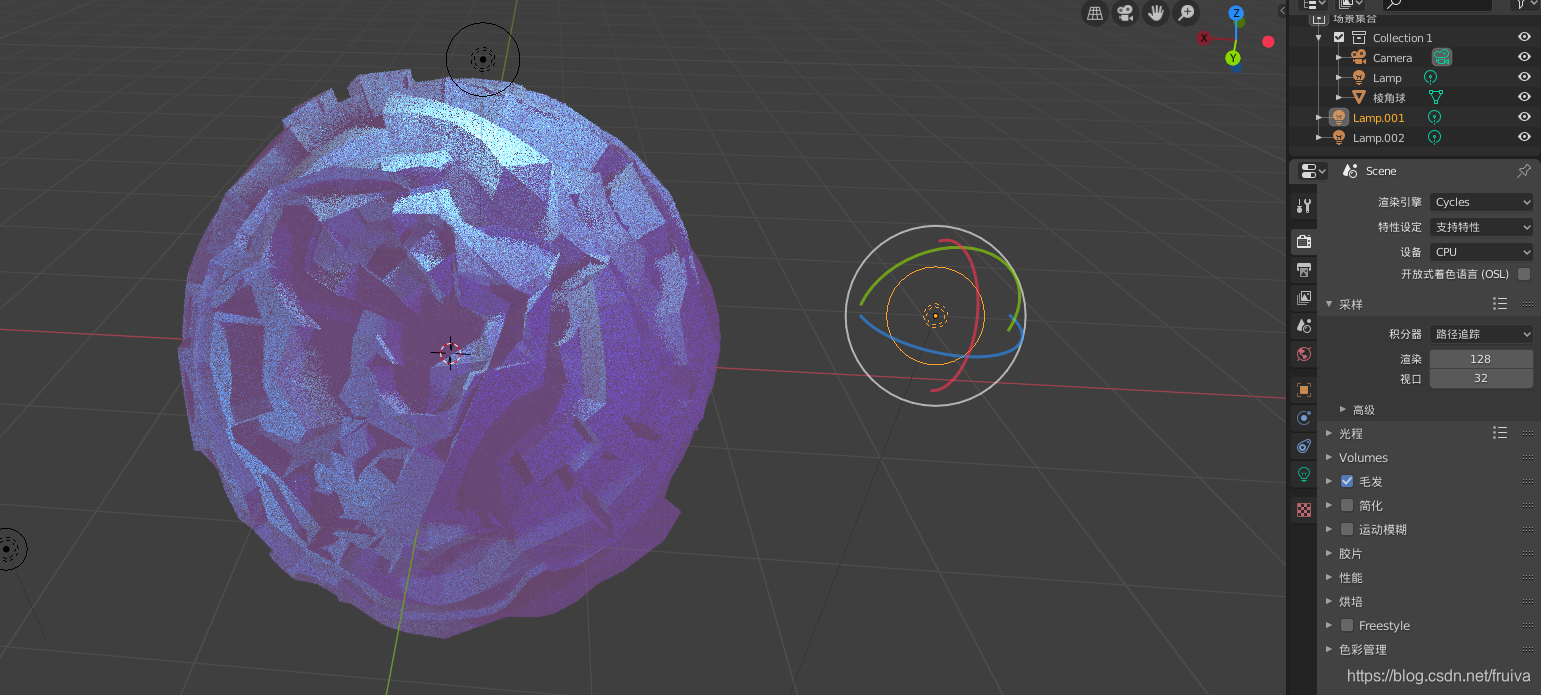Screen dimensions: 1541x695
Task: Click the 视口 samples field 32
Action: [1481, 378]
